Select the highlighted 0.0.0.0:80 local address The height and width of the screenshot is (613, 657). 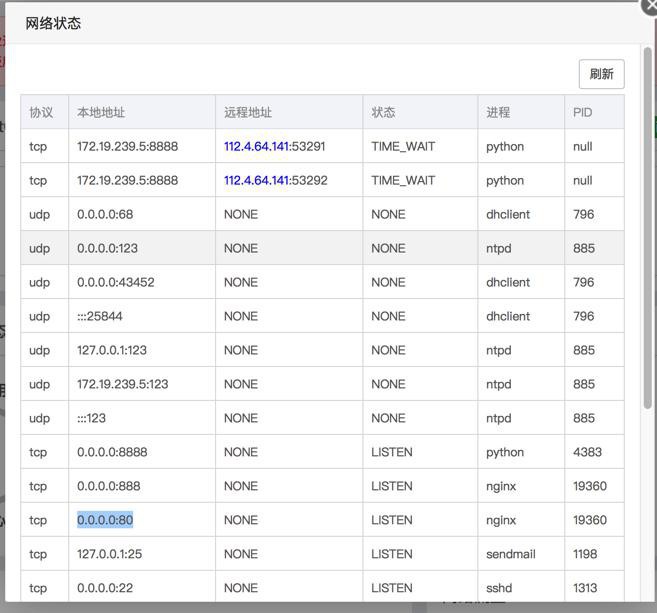tap(105, 520)
